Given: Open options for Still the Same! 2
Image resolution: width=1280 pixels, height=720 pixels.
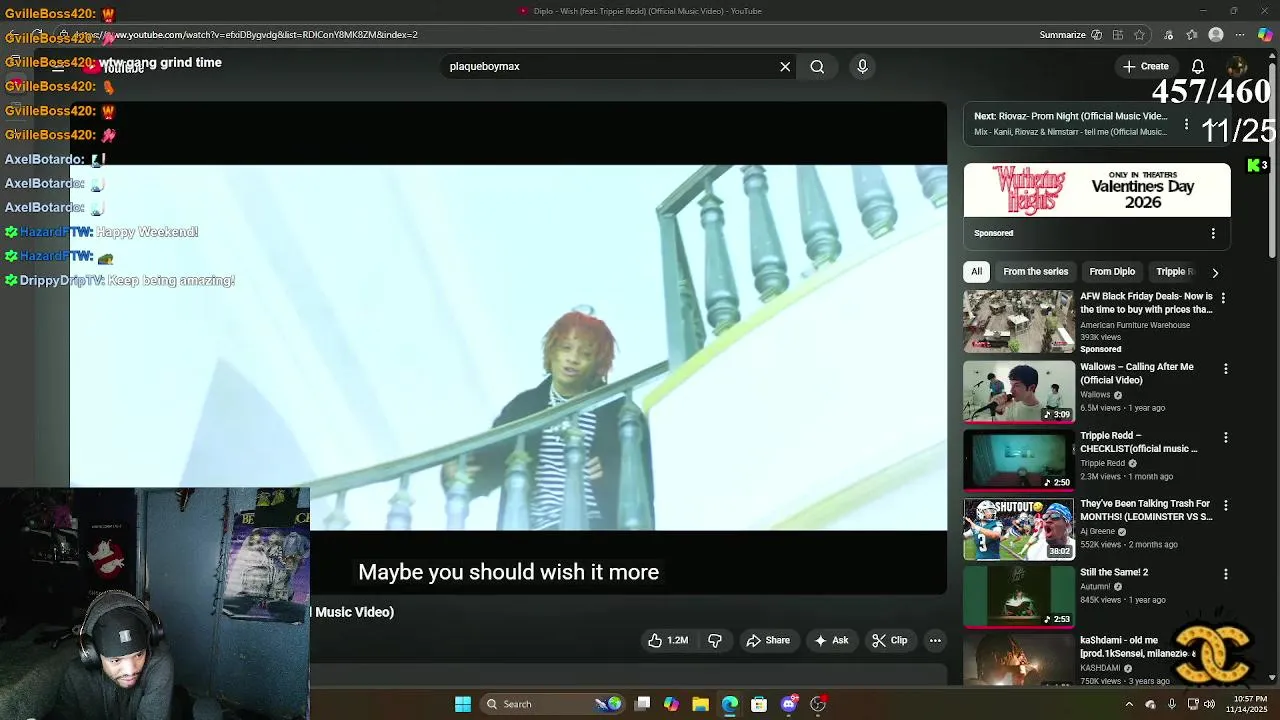Looking at the screenshot, I should click(1225, 574).
